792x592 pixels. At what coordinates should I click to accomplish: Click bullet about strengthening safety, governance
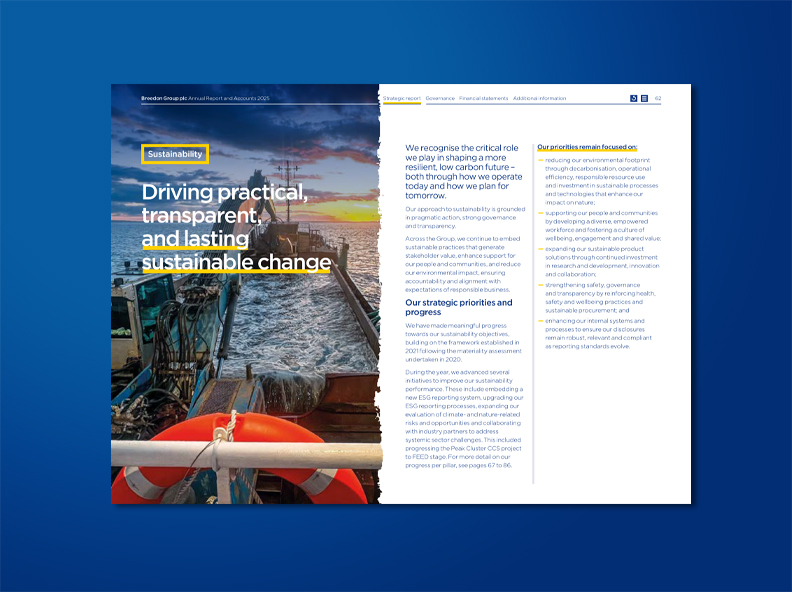pyautogui.click(x=600, y=297)
